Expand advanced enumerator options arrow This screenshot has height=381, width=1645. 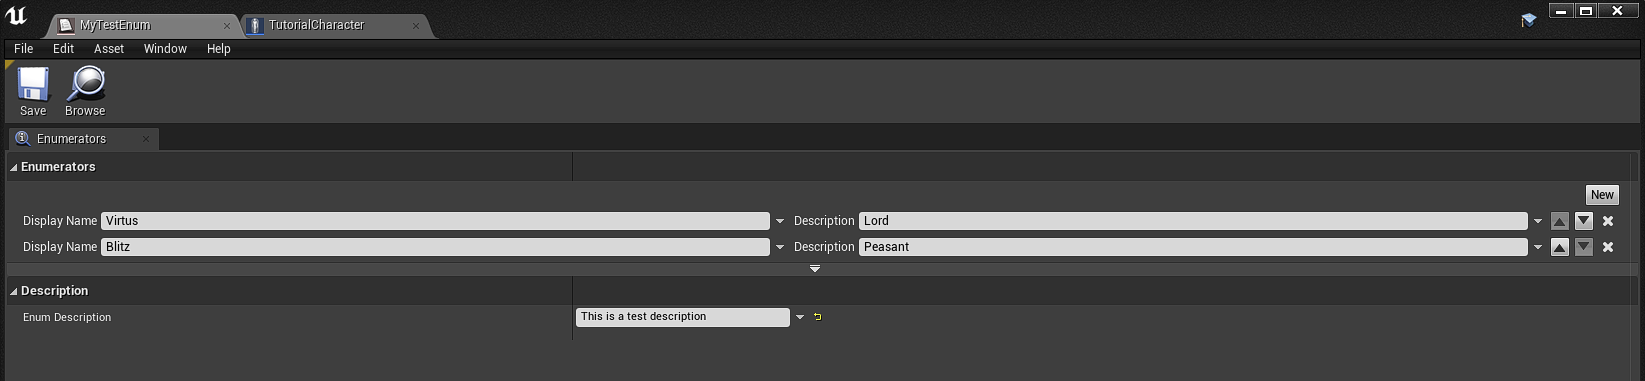pos(815,268)
